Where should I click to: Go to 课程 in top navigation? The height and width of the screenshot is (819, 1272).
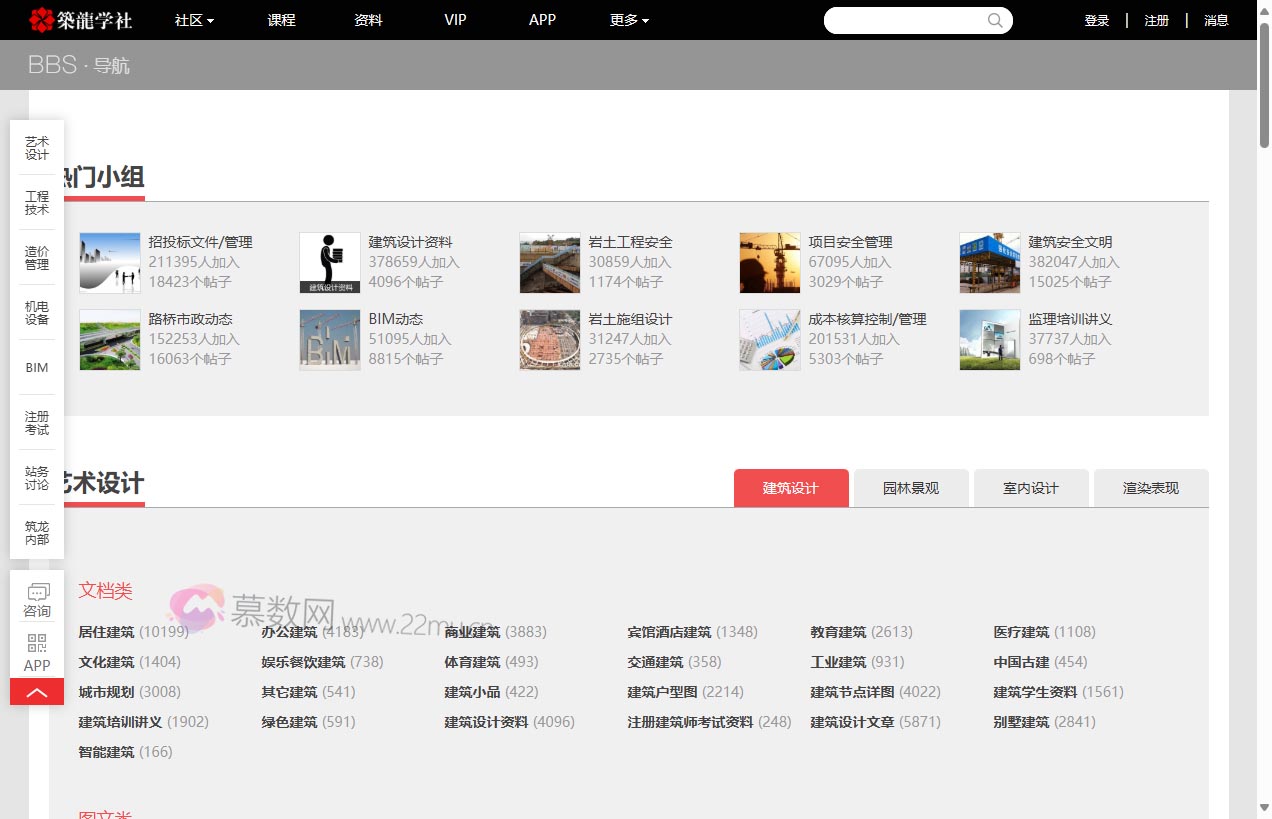coord(281,20)
